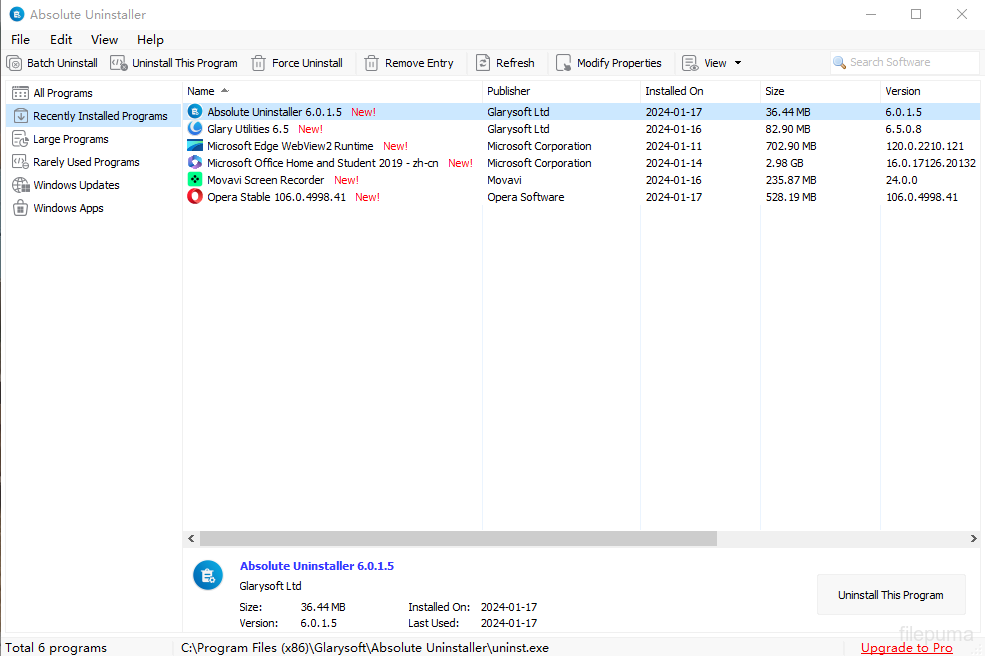985x656 pixels.
Task: Click the Absolute Uninstaller title bar logo
Action: click(17, 14)
